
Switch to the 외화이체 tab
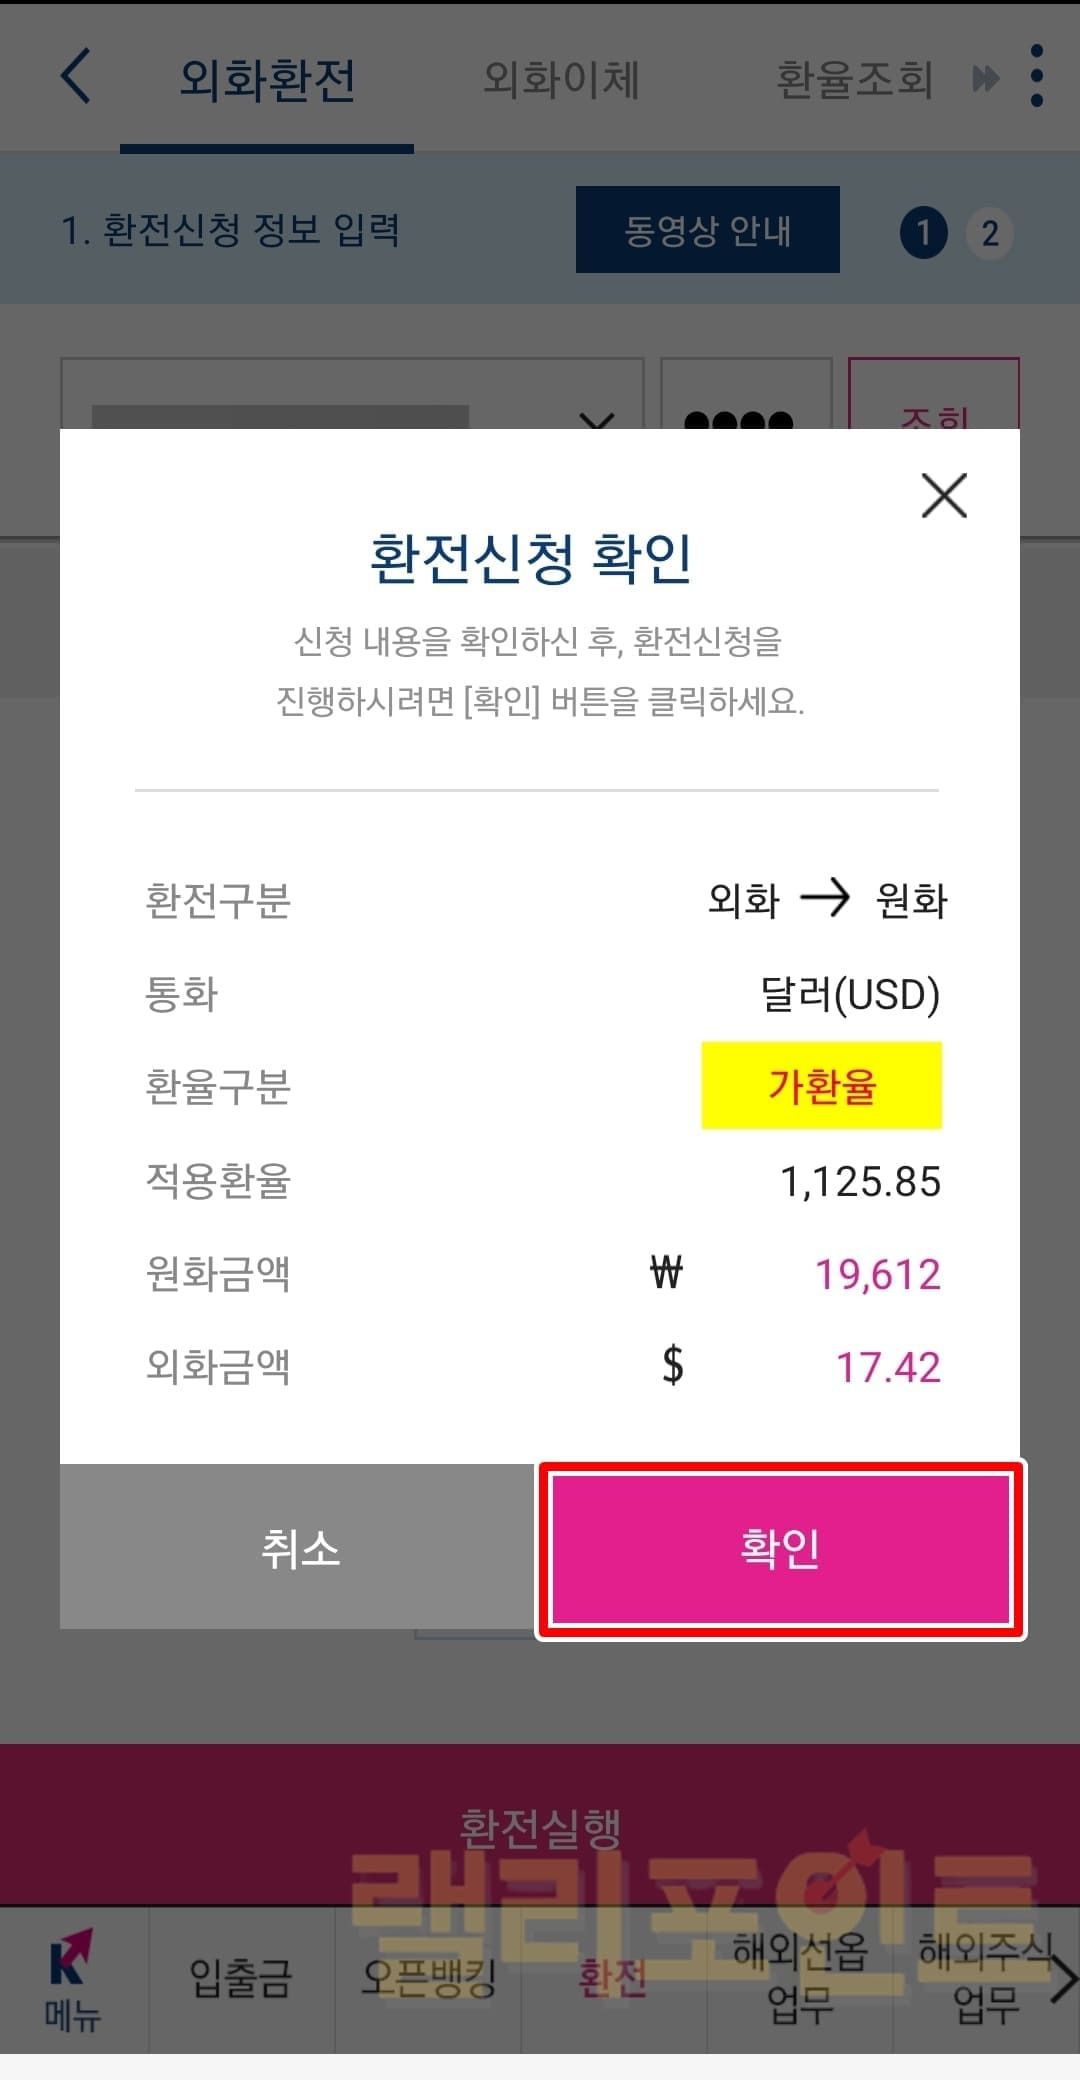pyautogui.click(x=561, y=80)
